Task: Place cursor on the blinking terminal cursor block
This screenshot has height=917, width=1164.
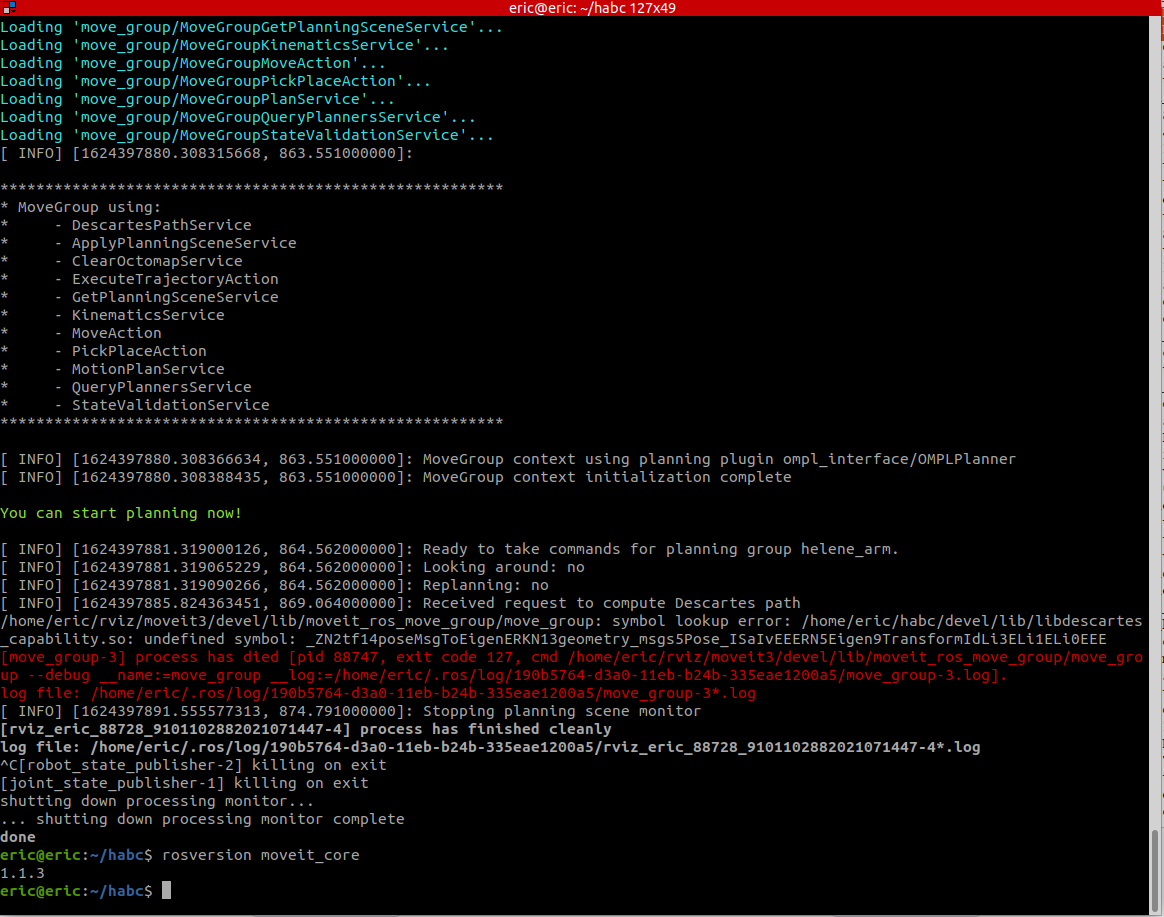Action: [x=166, y=891]
